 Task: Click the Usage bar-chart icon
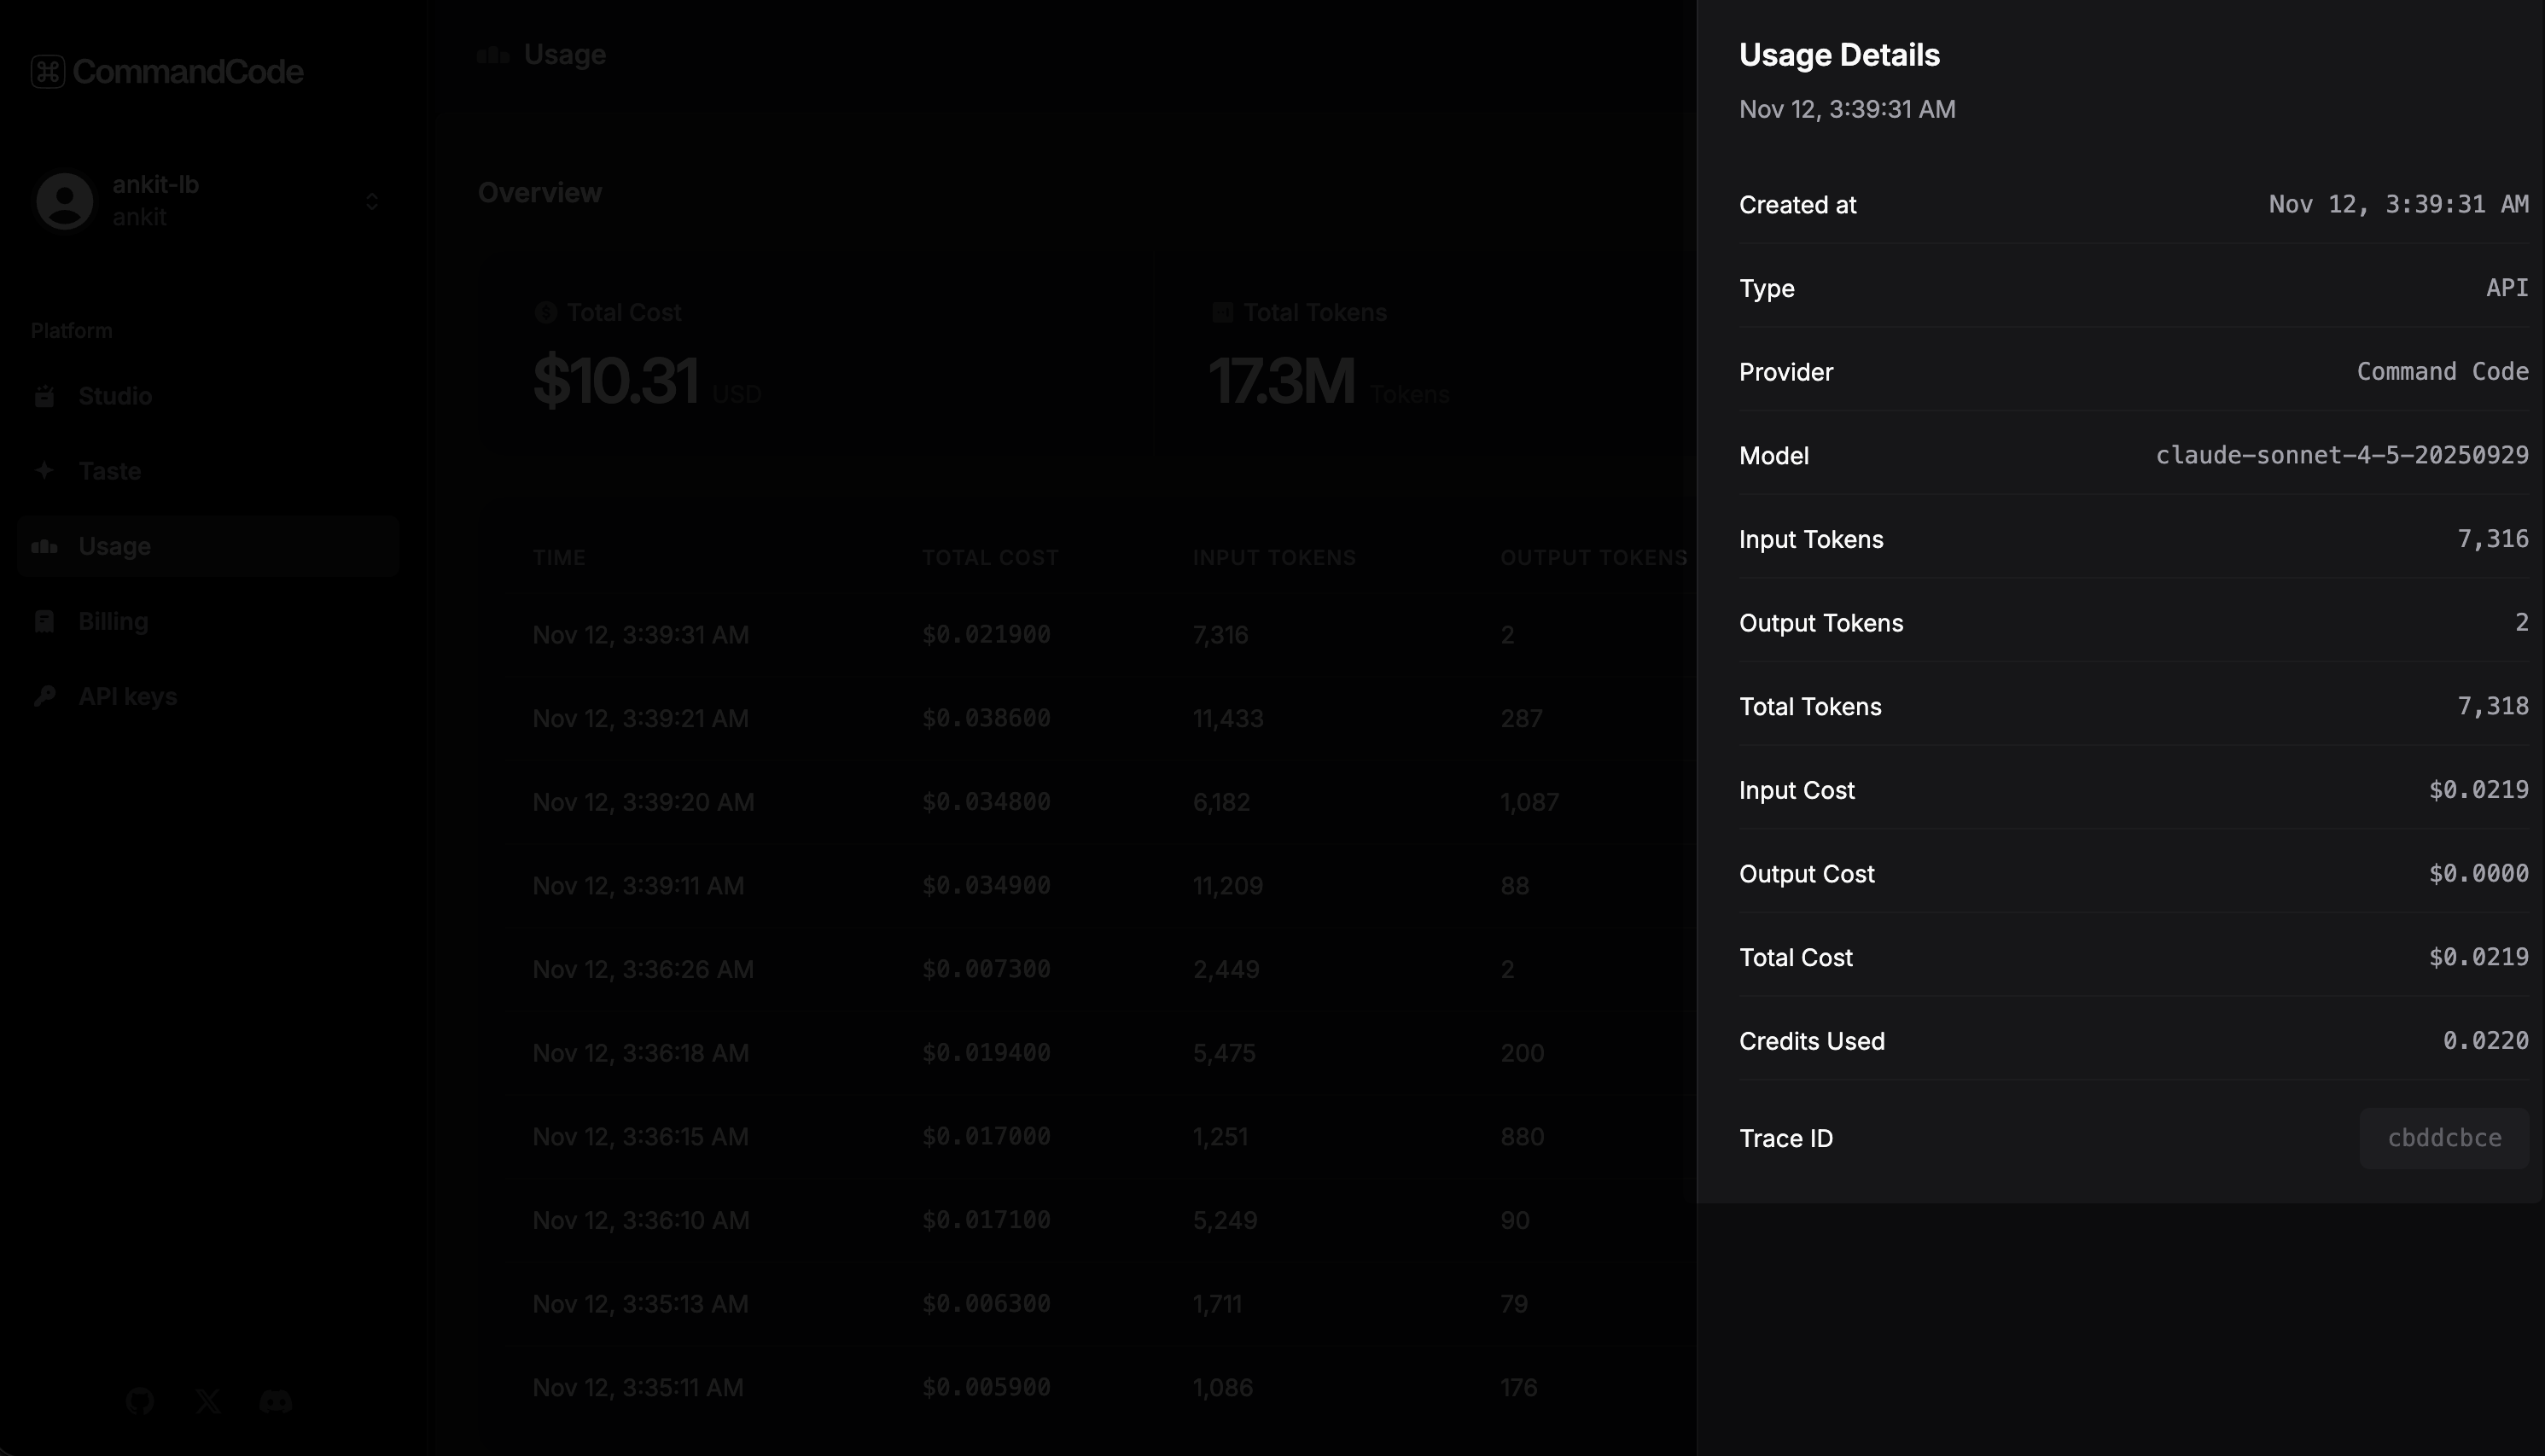pyautogui.click(x=45, y=546)
